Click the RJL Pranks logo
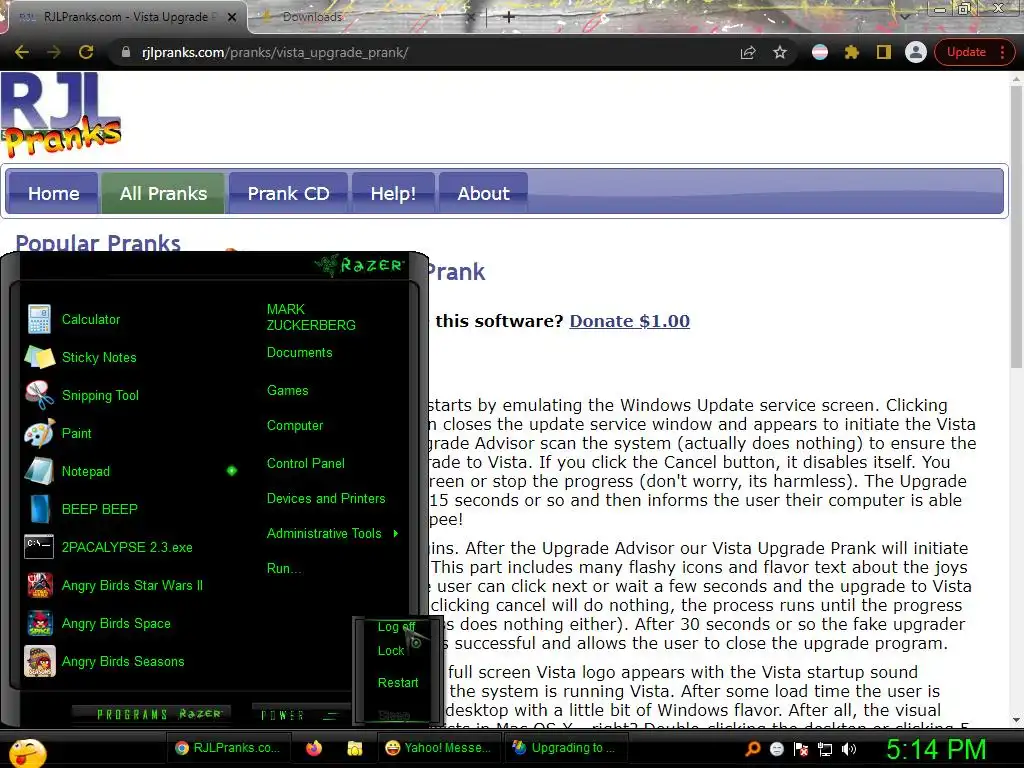The image size is (1024, 768). pyautogui.click(x=61, y=114)
